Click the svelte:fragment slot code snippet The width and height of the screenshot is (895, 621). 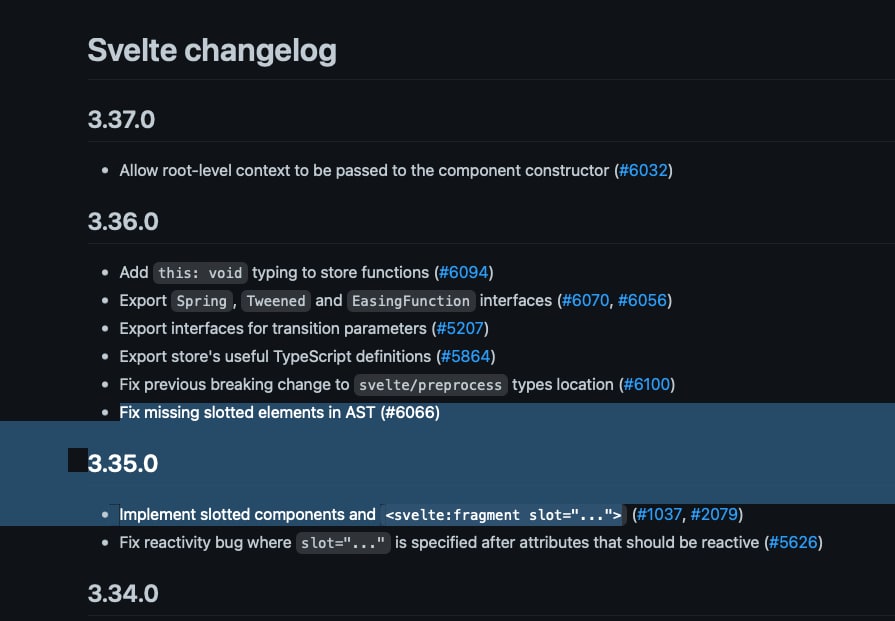[x=503, y=515]
